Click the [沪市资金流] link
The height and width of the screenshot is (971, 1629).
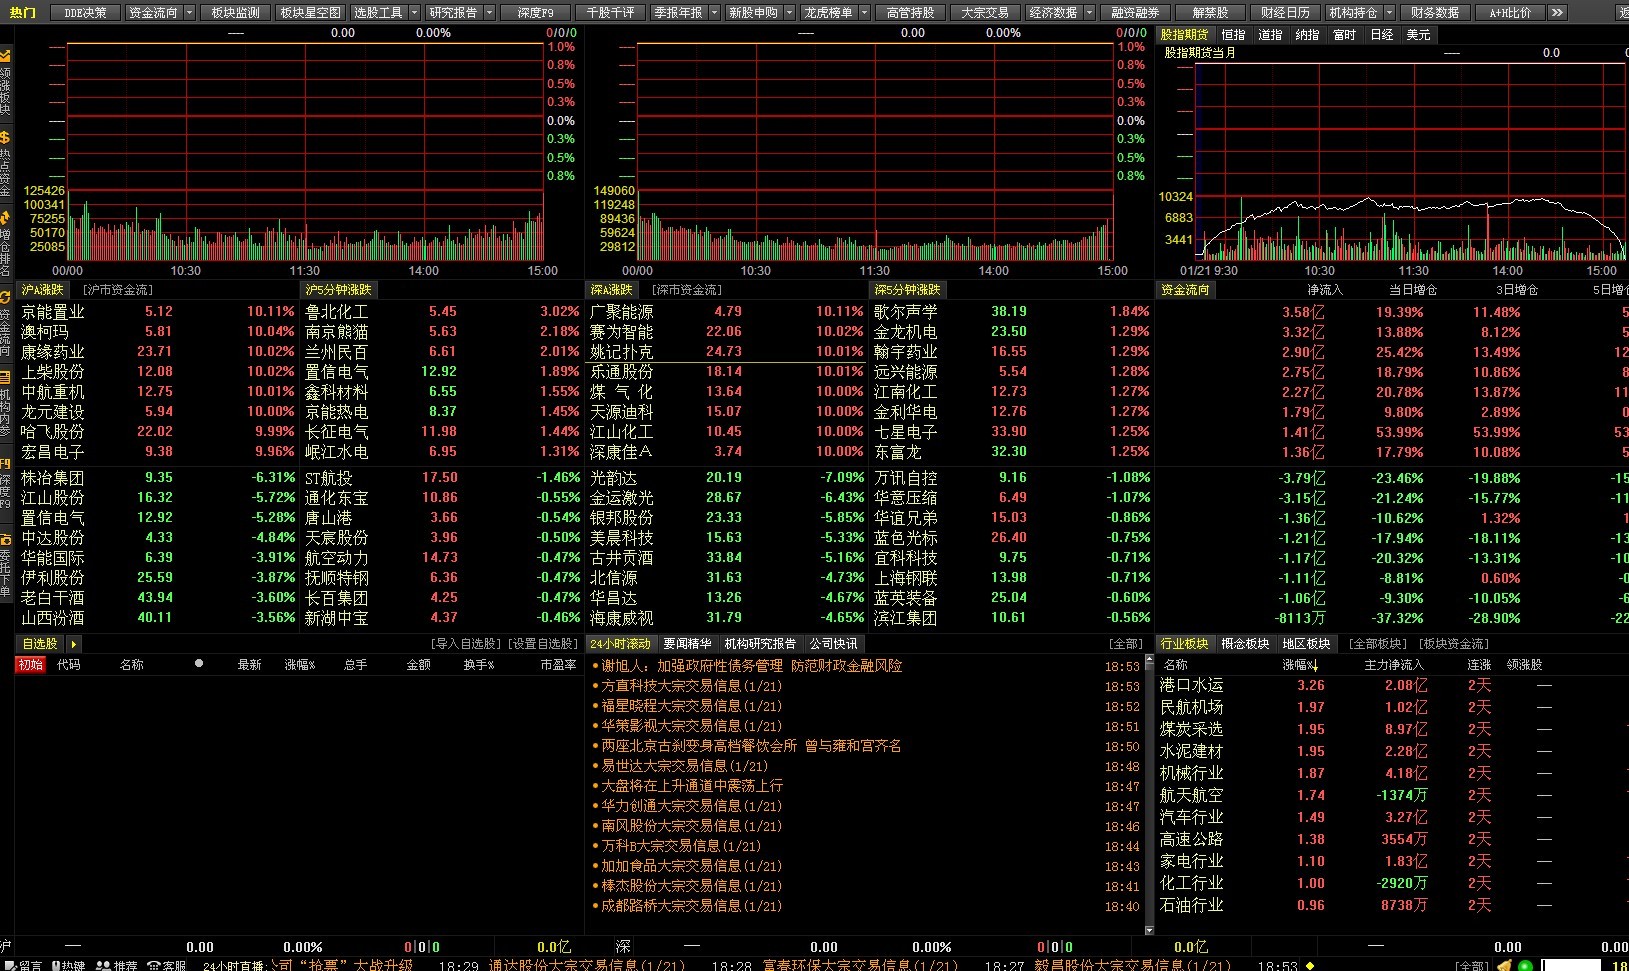pos(118,290)
